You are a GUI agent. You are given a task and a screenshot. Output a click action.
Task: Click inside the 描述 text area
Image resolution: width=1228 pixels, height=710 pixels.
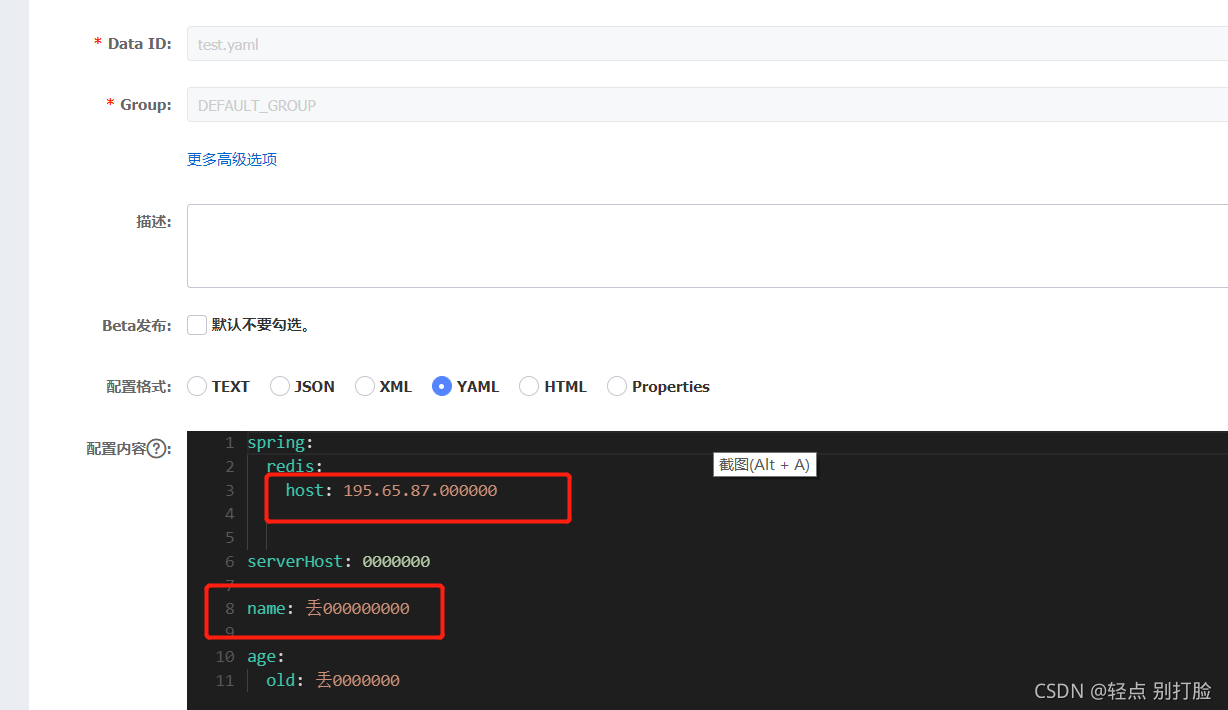[x=707, y=246]
